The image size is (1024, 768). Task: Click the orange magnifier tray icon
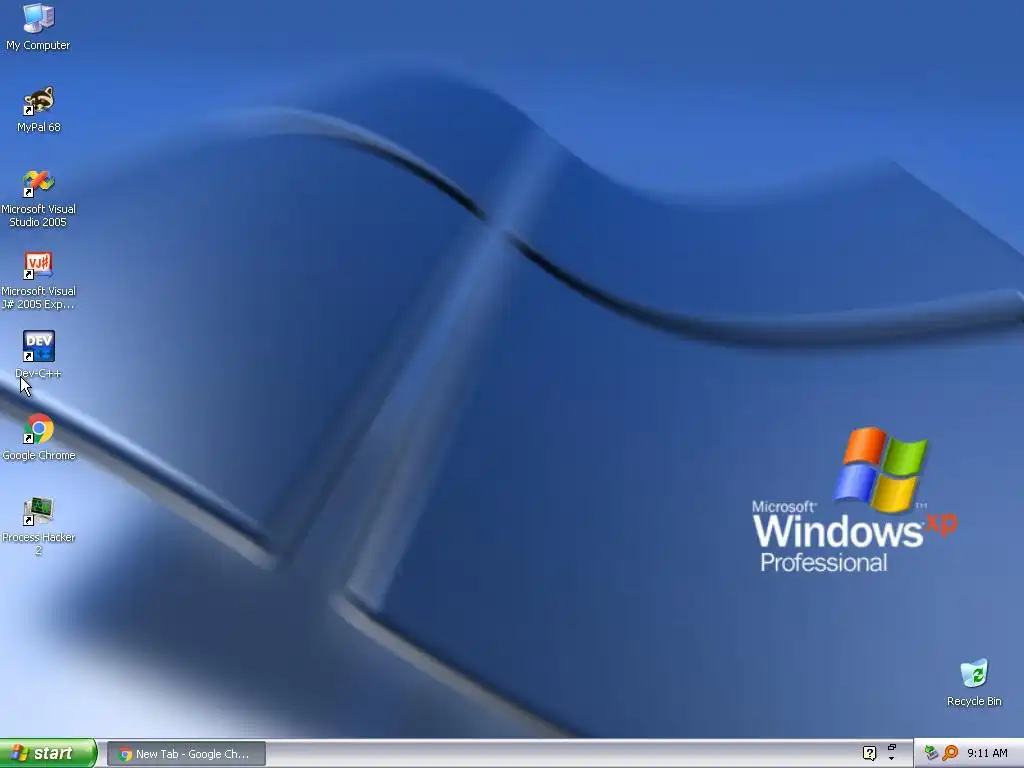pos(950,753)
